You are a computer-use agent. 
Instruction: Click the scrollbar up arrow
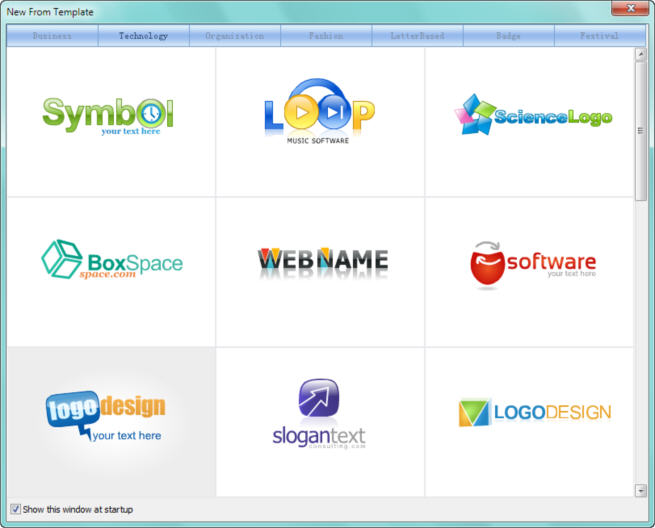pyautogui.click(x=640, y=55)
